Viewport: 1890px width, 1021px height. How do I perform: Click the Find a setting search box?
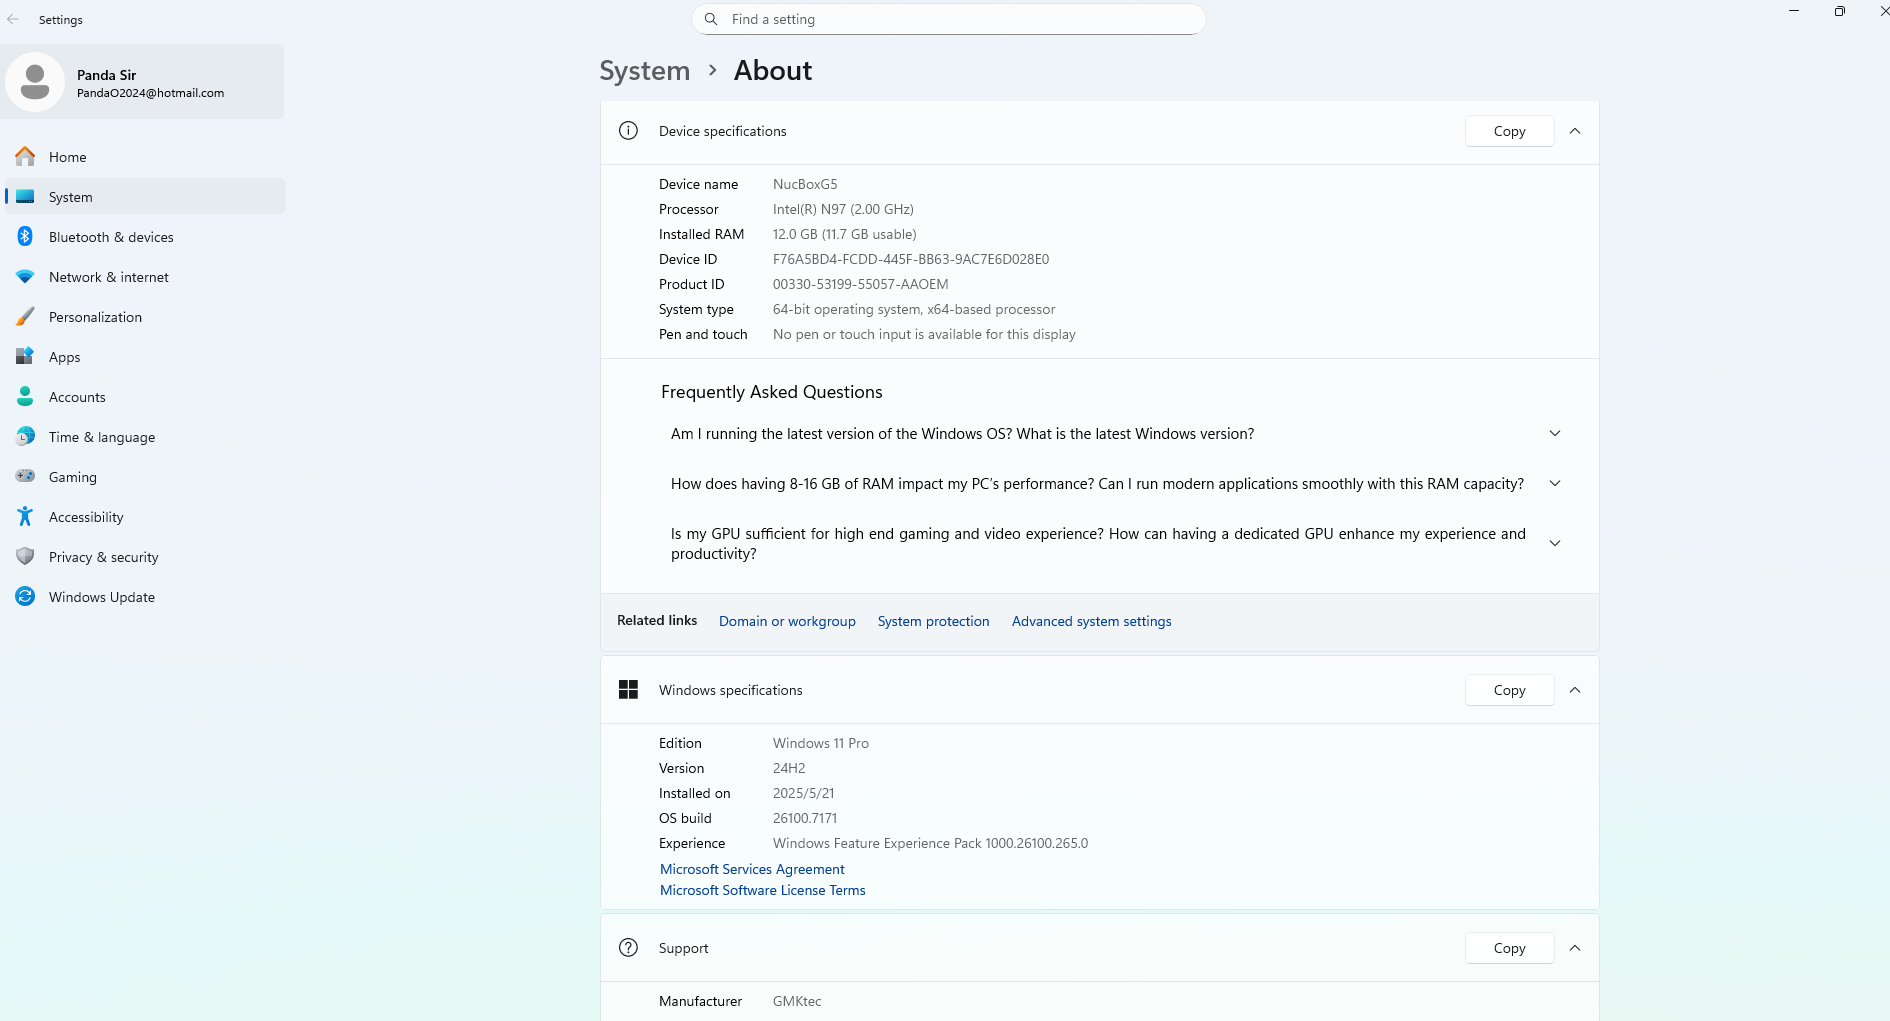pyautogui.click(x=948, y=19)
